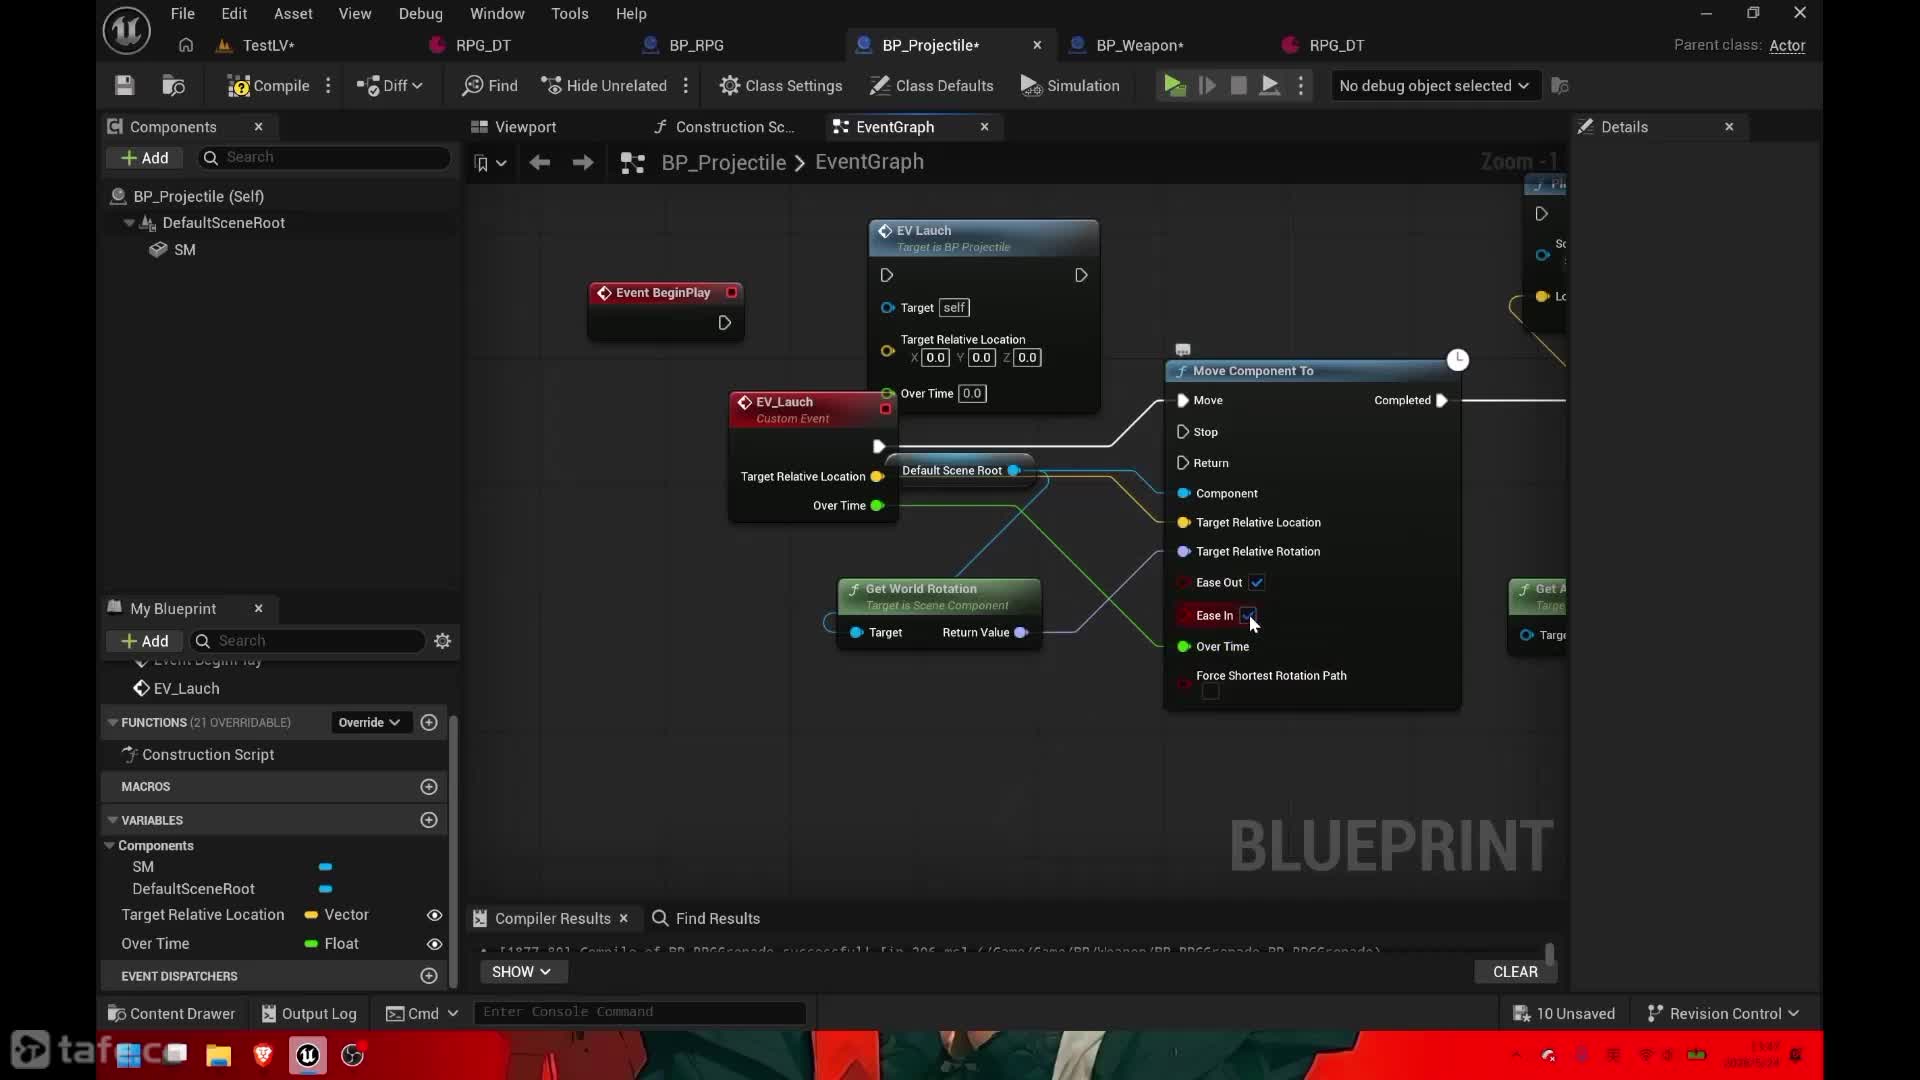The image size is (1920, 1080).
Task: Close the EventGraph tab
Action: pos(985,127)
